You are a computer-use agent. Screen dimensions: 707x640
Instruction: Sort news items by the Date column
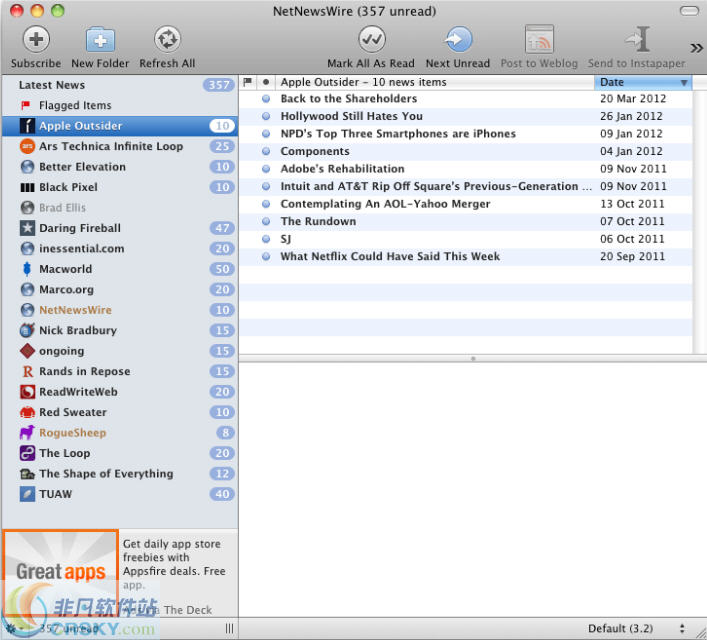click(x=643, y=82)
